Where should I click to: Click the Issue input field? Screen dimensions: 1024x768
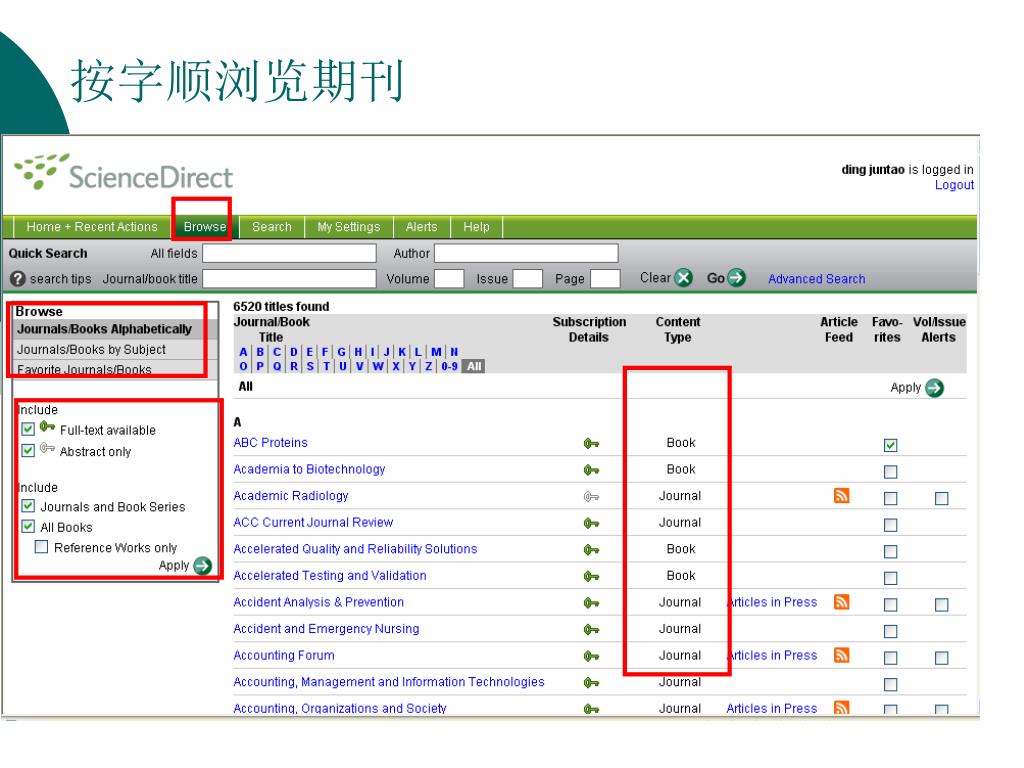pos(528,279)
